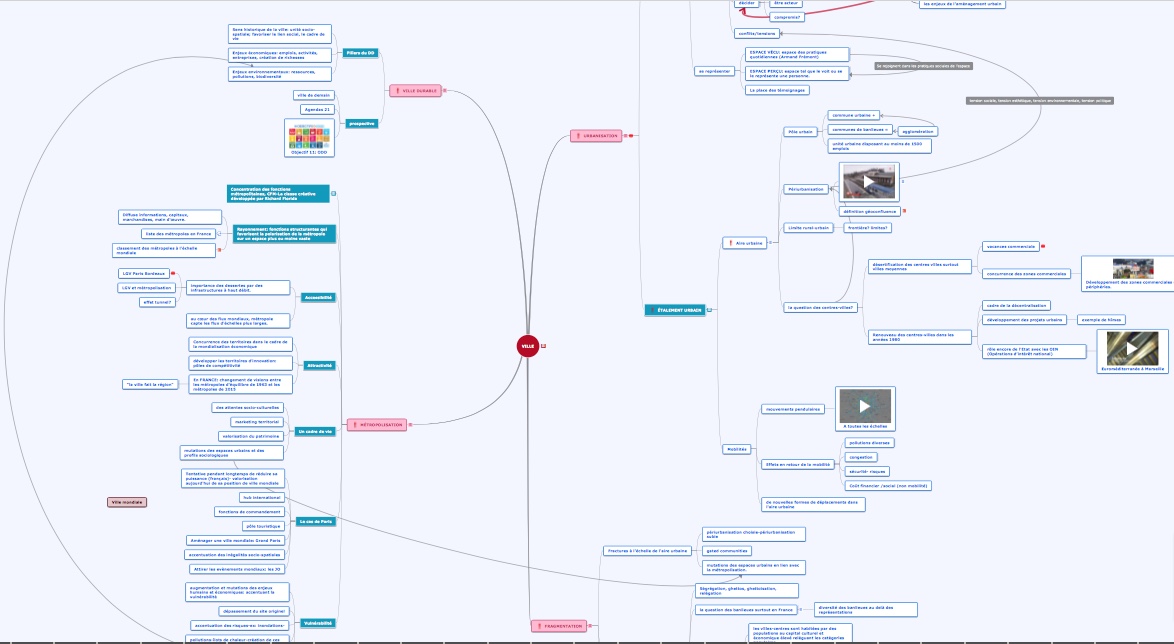
Task: Open the zones commerciales périphériques image
Action: [1133, 269]
